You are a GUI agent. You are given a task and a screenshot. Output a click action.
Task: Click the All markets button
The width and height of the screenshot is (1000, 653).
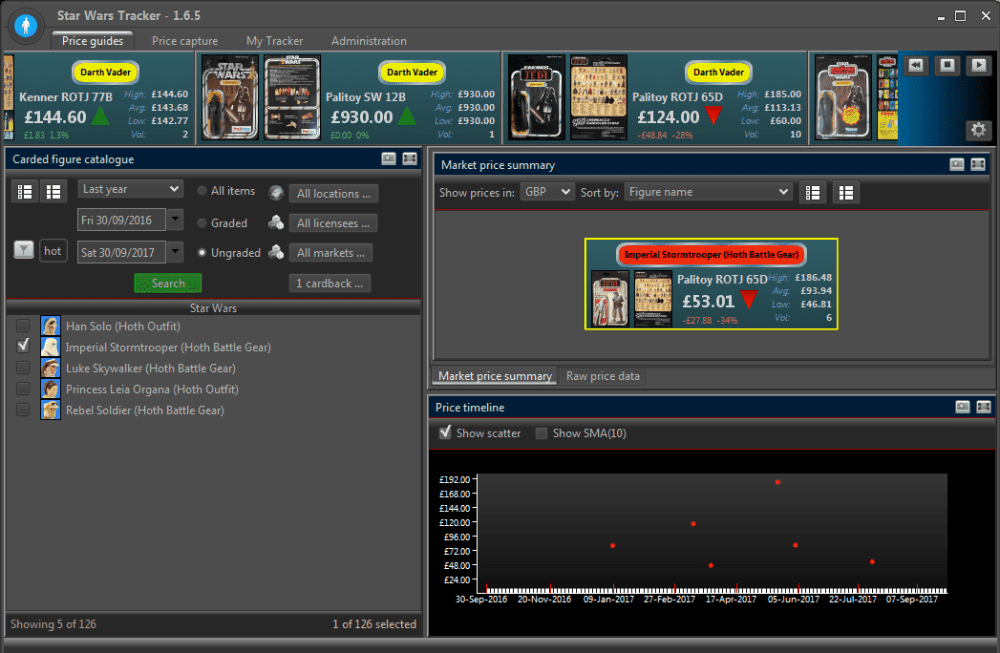pyautogui.click(x=331, y=253)
